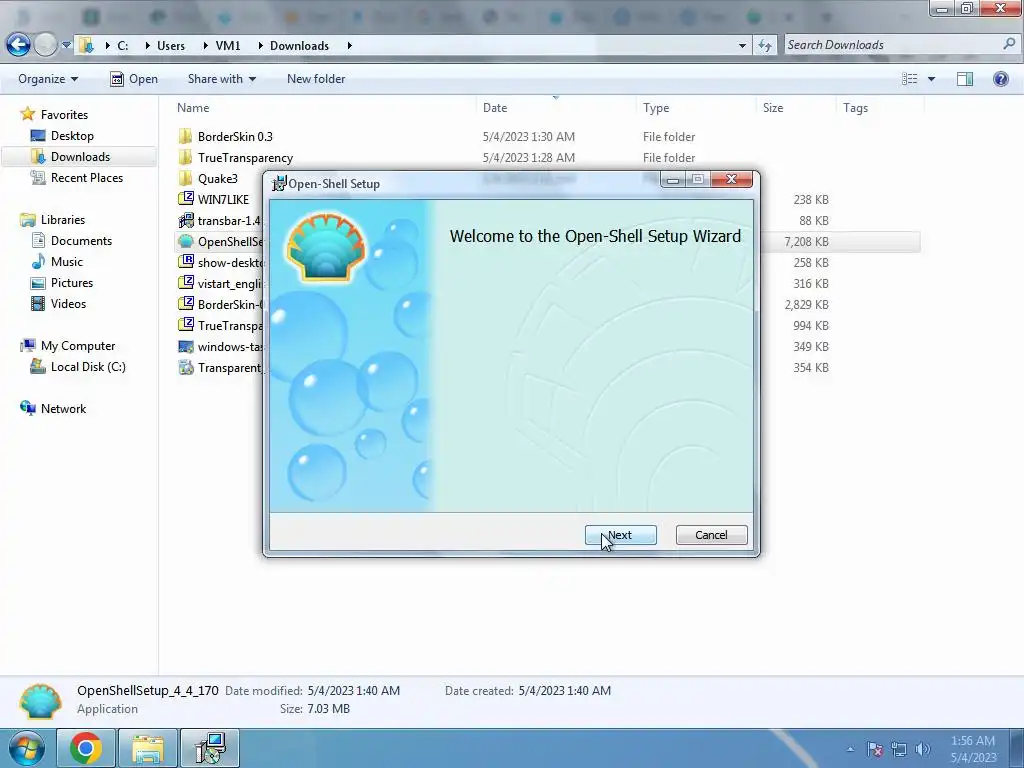1024x768 pixels.
Task: Select Network in the navigation pane
Action: tap(63, 409)
